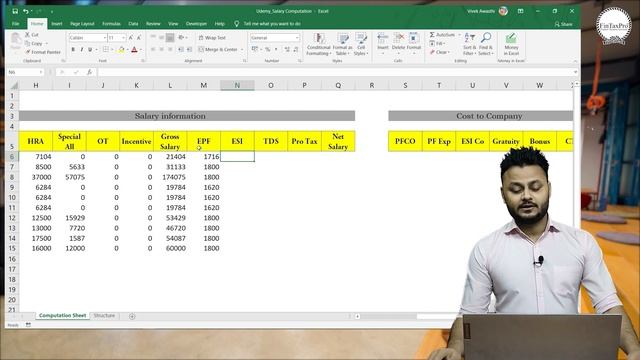Screen dimensions: 640x360
Task: Open the Fill dropdown in Editing
Action: tap(437, 43)
